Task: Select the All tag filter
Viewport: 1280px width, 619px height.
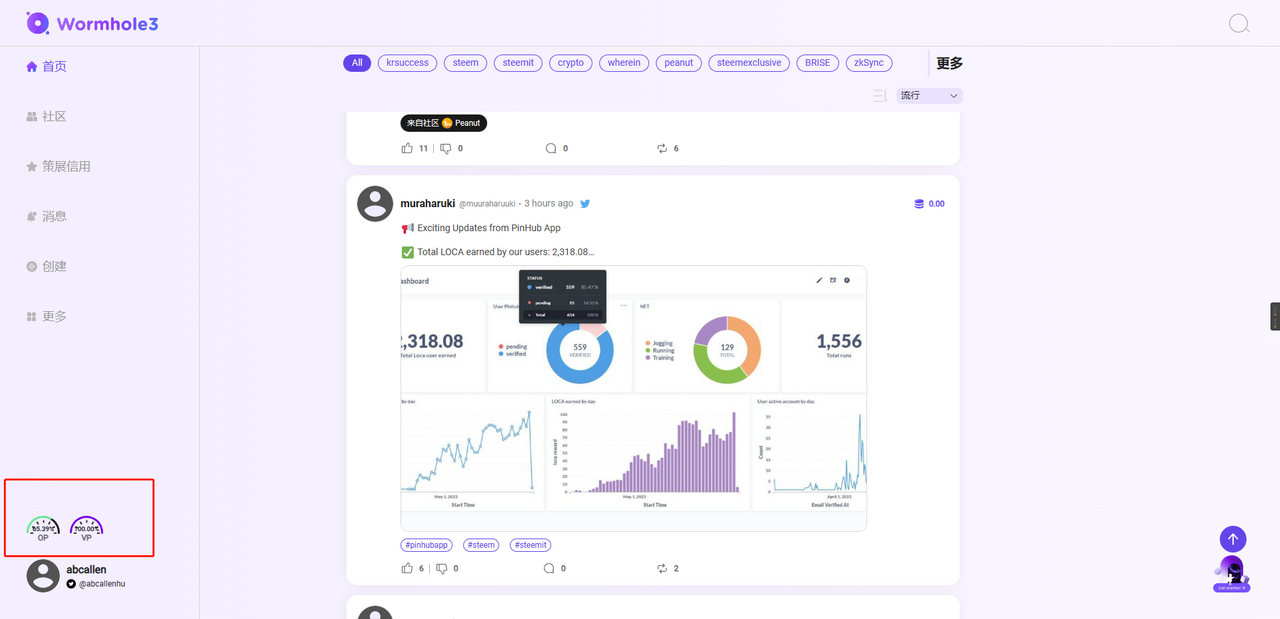Action: (x=357, y=63)
